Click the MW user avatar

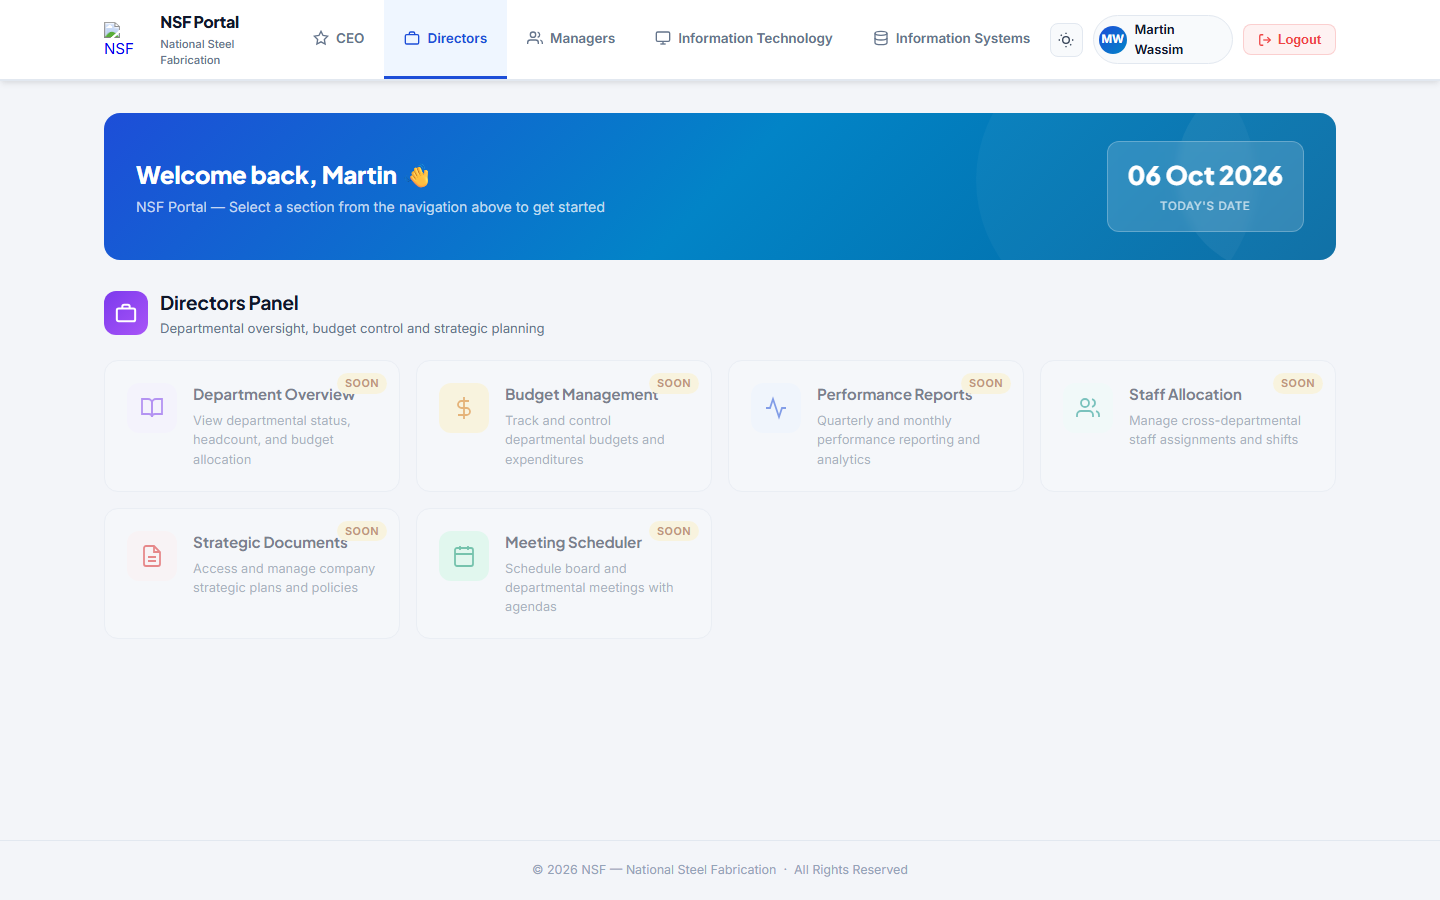click(1113, 39)
